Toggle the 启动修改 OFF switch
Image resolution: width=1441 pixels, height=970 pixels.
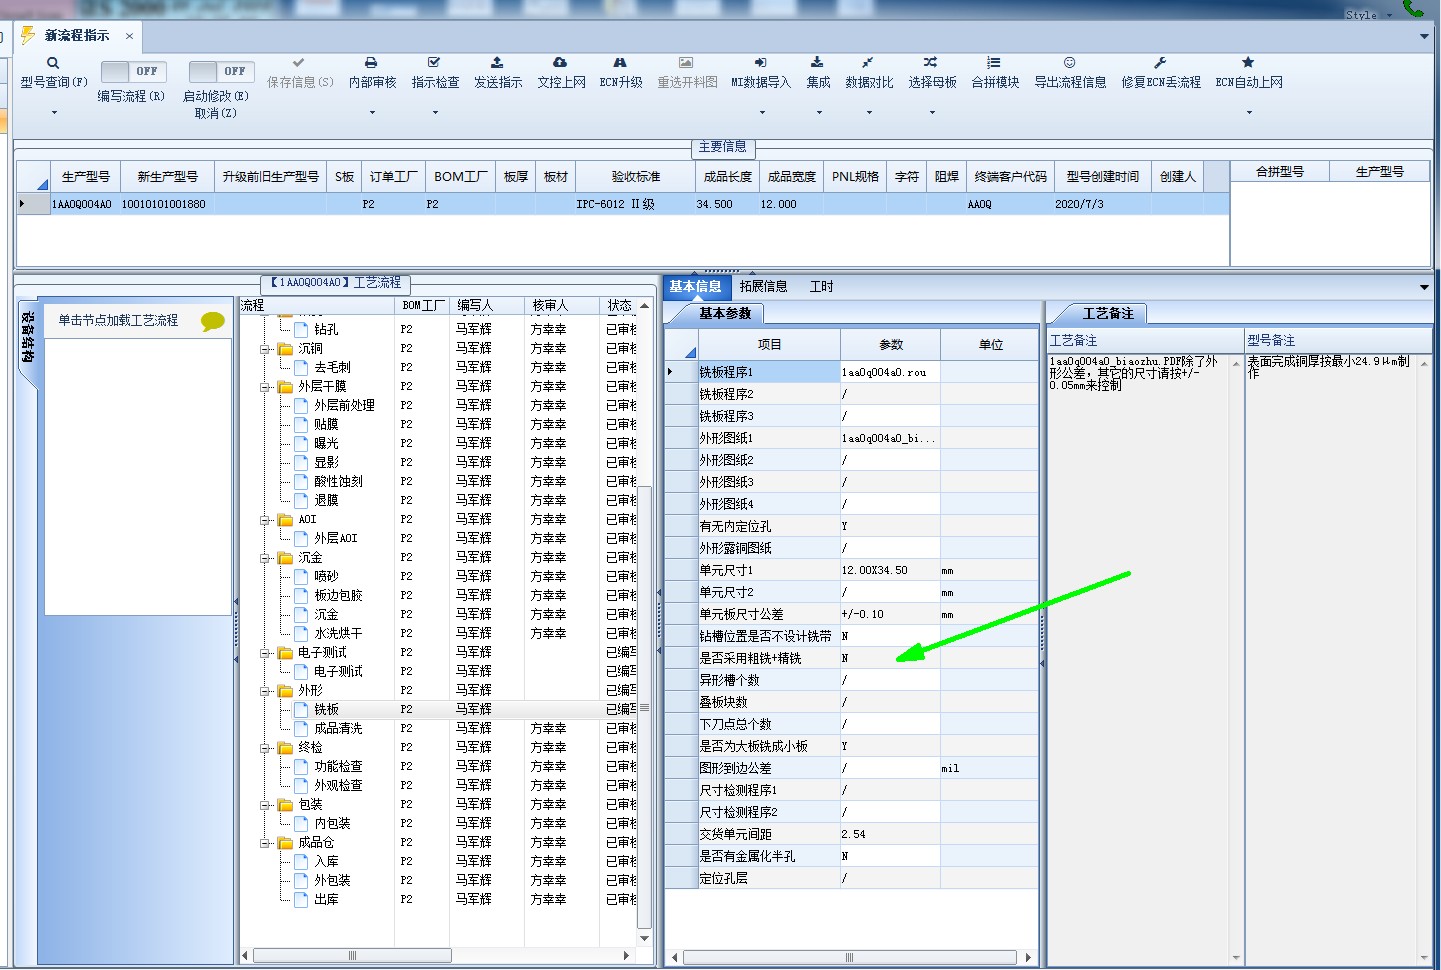coord(221,71)
